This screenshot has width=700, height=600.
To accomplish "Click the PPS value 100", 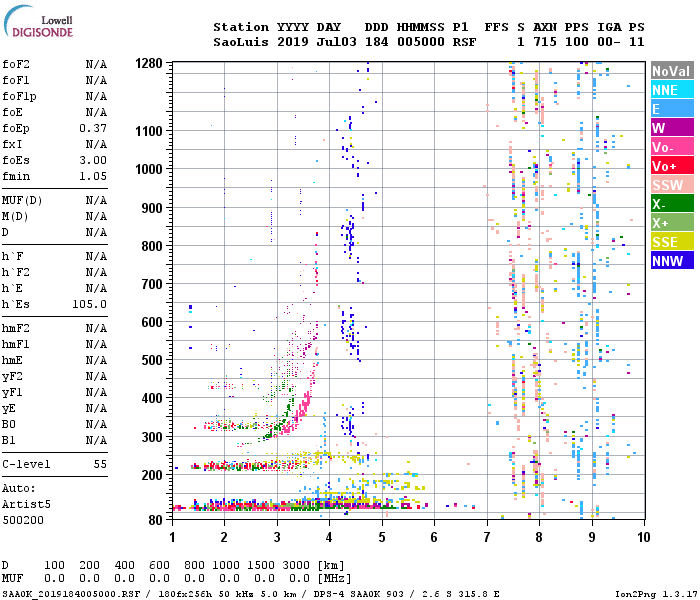I will [x=577, y=42].
